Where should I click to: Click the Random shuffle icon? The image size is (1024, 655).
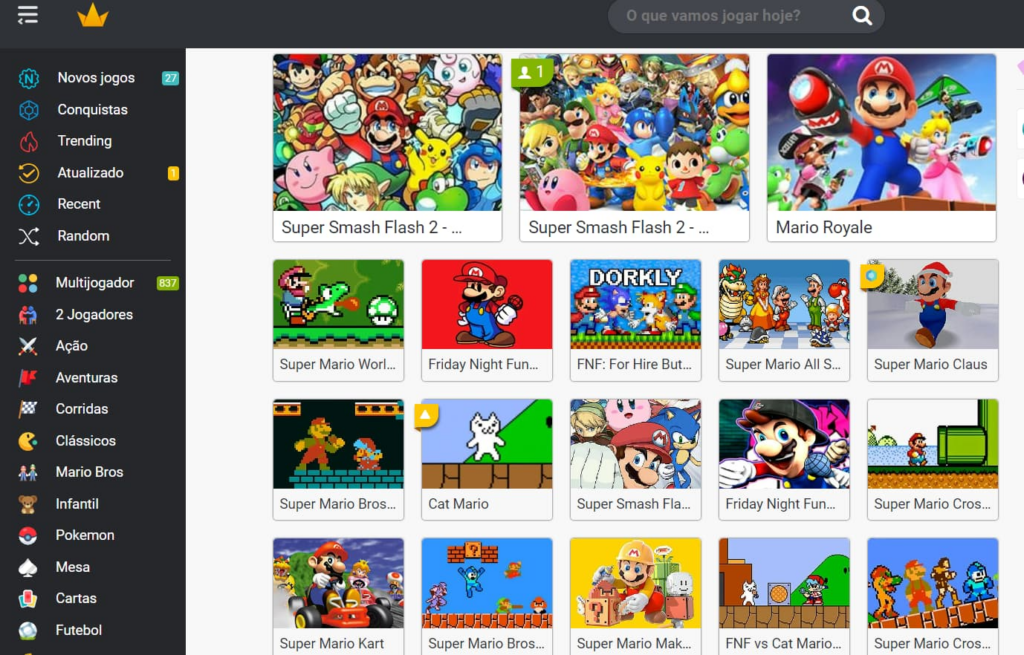coord(29,236)
